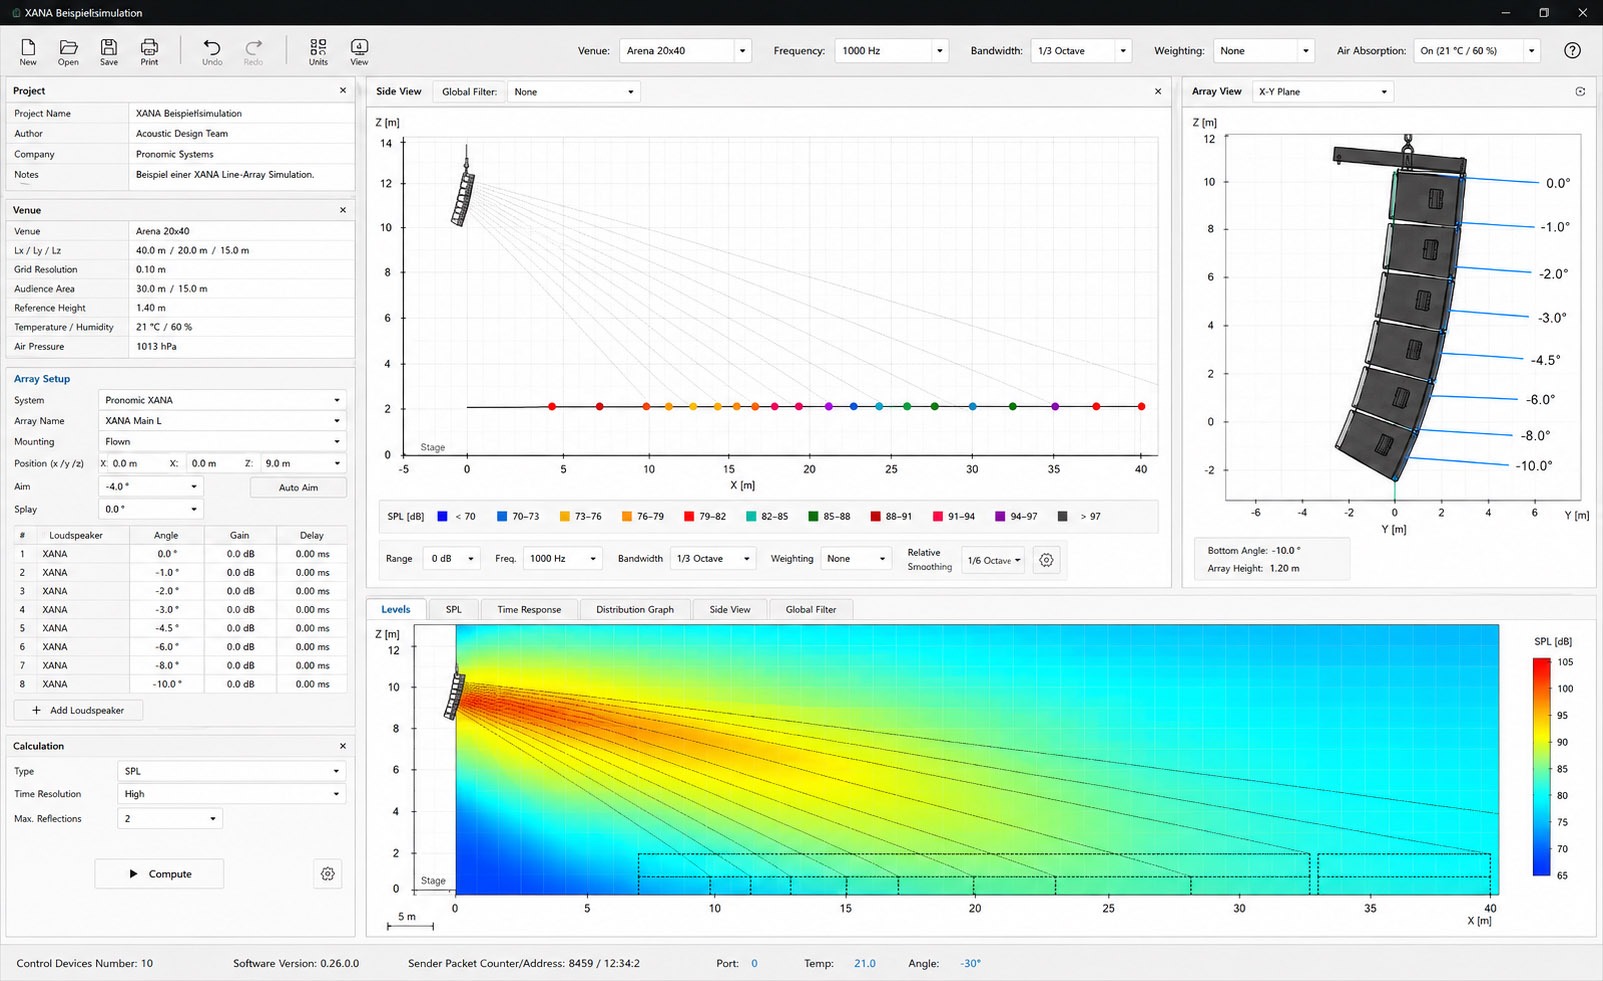Open the Max. Reflections dropdown
This screenshot has width=1603, height=981.
[x=170, y=819]
